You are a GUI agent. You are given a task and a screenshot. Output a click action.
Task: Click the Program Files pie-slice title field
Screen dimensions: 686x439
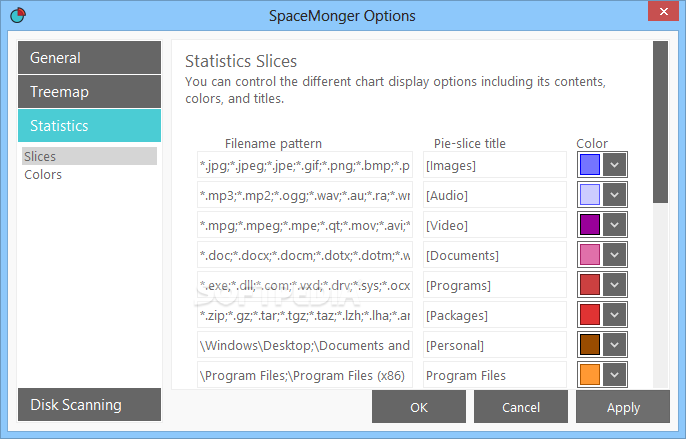495,375
